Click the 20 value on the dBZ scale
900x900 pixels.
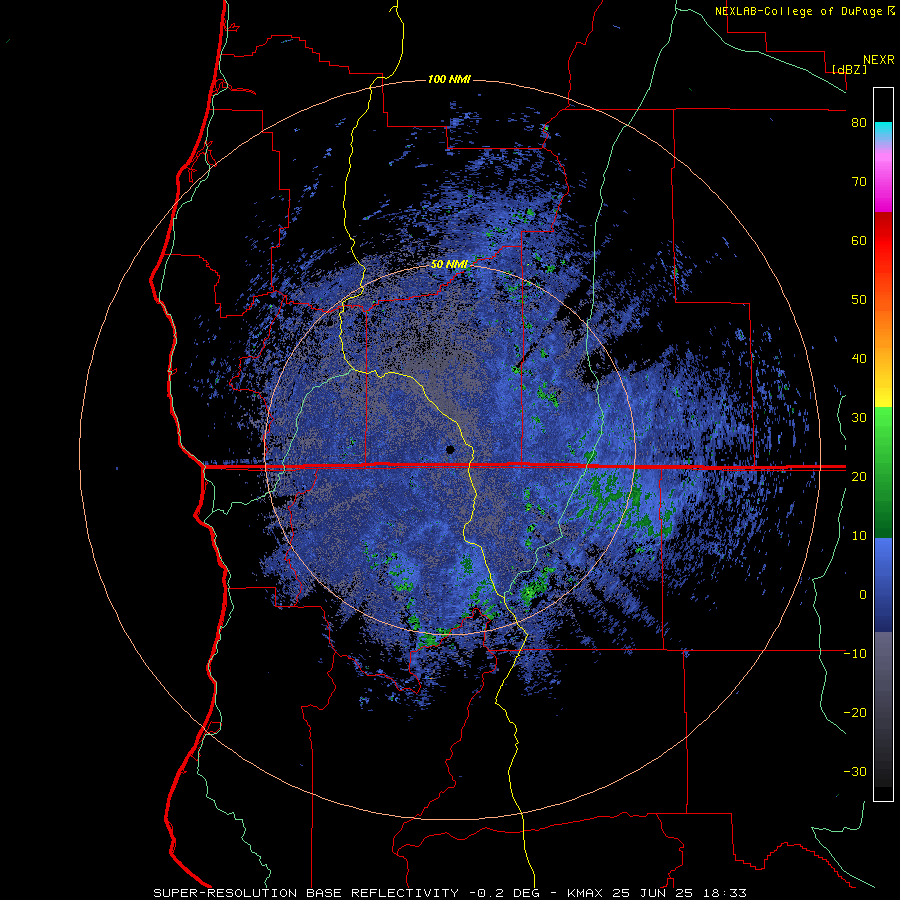coord(859,476)
